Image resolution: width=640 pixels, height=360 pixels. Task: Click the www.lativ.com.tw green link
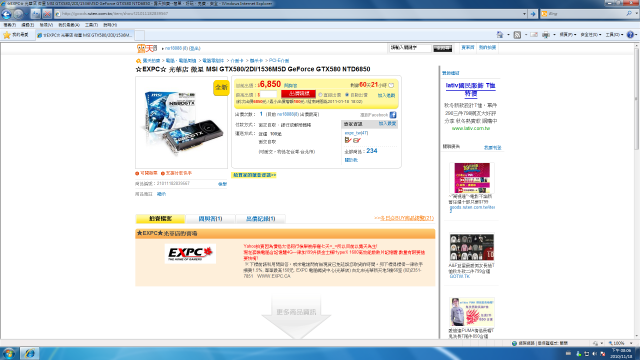[471, 128]
